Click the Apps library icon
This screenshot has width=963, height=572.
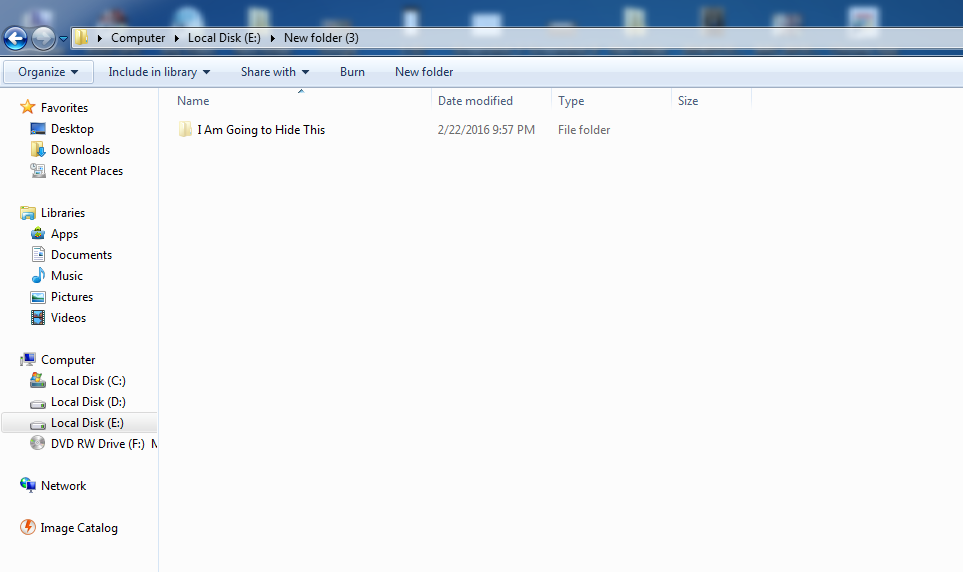coord(38,233)
